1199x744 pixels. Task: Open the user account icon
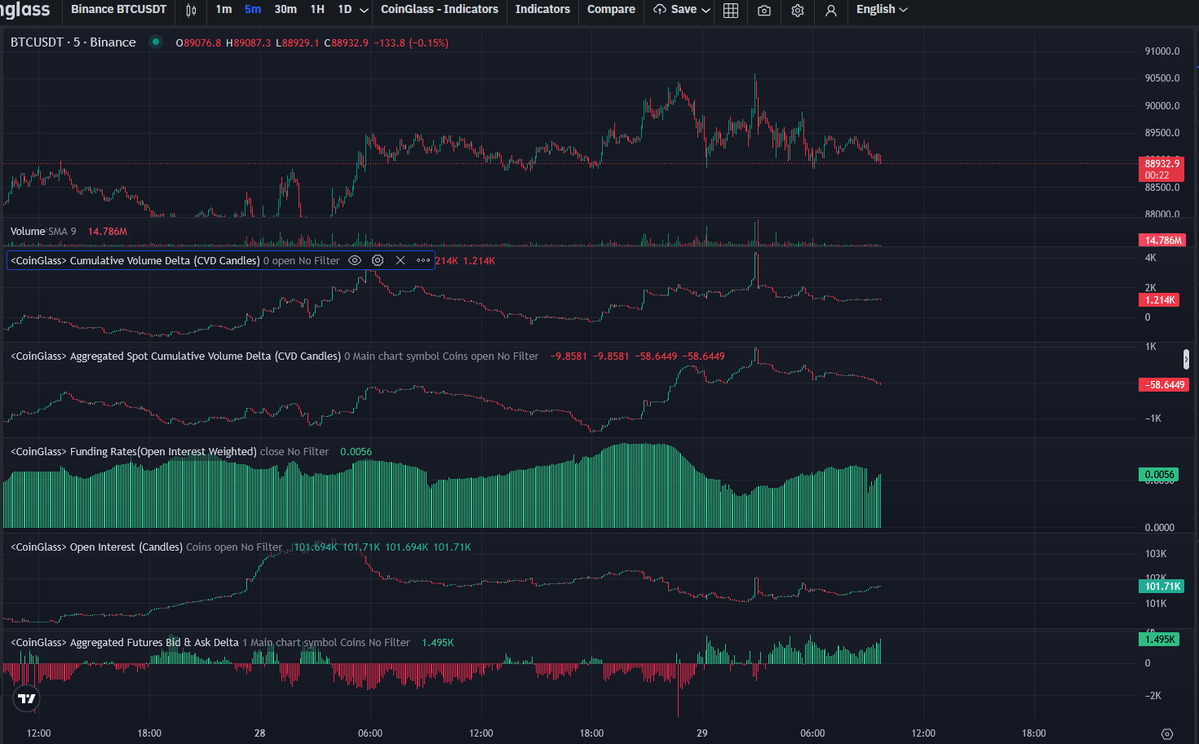831,10
